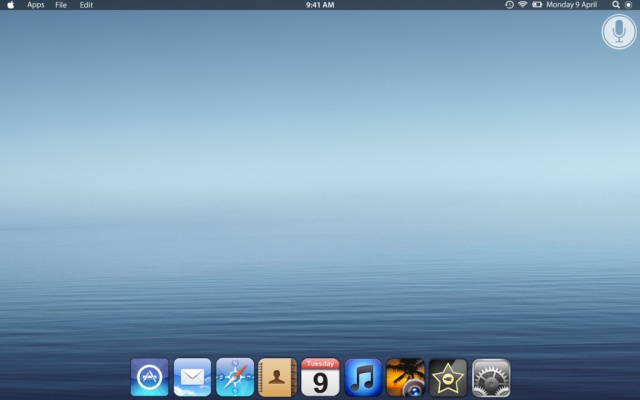Viewport: 640px width, 400px height.
Task: Launch the Mail app in the dock
Action: [x=192, y=378]
